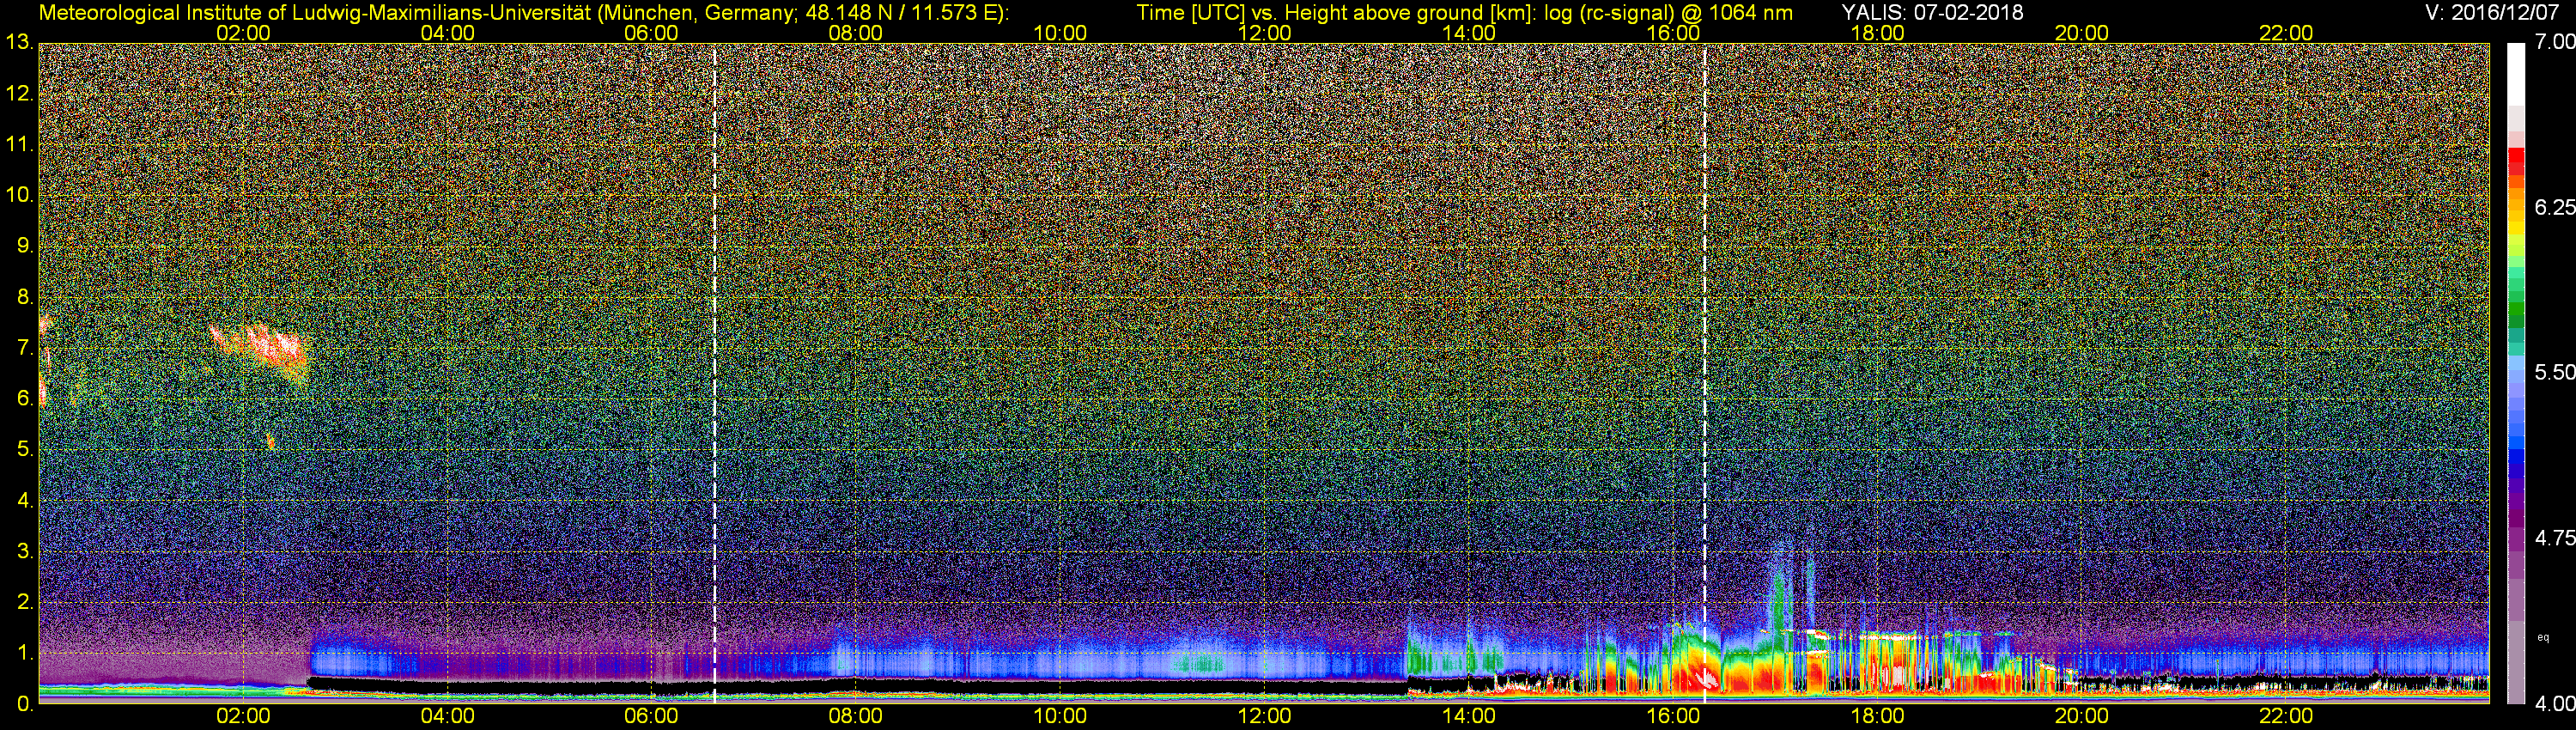The image size is (2576, 730).
Task: Click the 7.00 colorbar scale value
Action: click(2555, 42)
